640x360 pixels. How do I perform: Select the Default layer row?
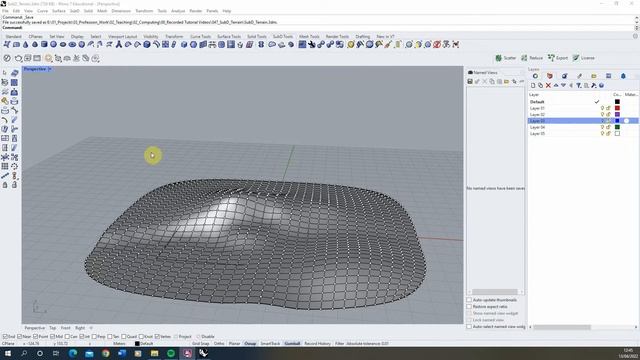coord(583,102)
